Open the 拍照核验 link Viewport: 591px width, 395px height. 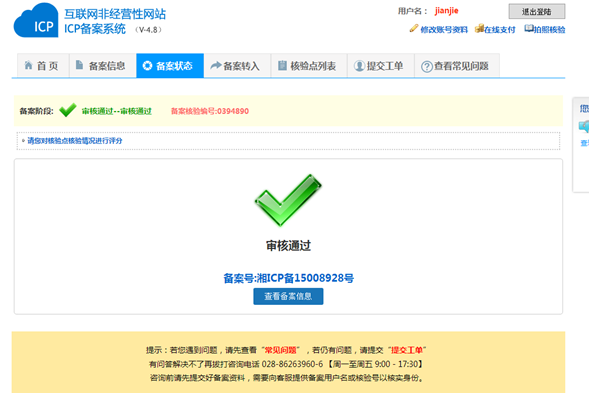(x=549, y=29)
